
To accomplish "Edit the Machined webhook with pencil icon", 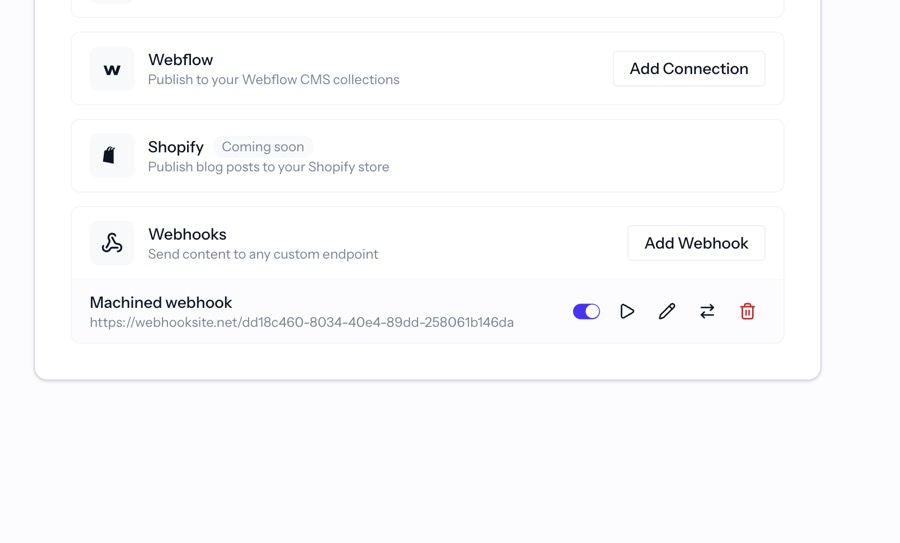I will coord(667,311).
